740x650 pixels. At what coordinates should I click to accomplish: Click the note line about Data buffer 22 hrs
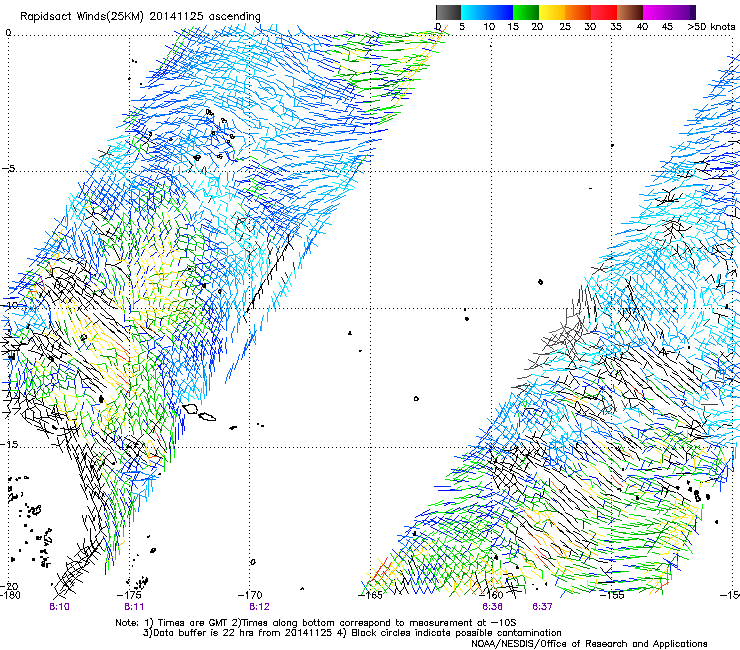pyautogui.click(x=352, y=633)
